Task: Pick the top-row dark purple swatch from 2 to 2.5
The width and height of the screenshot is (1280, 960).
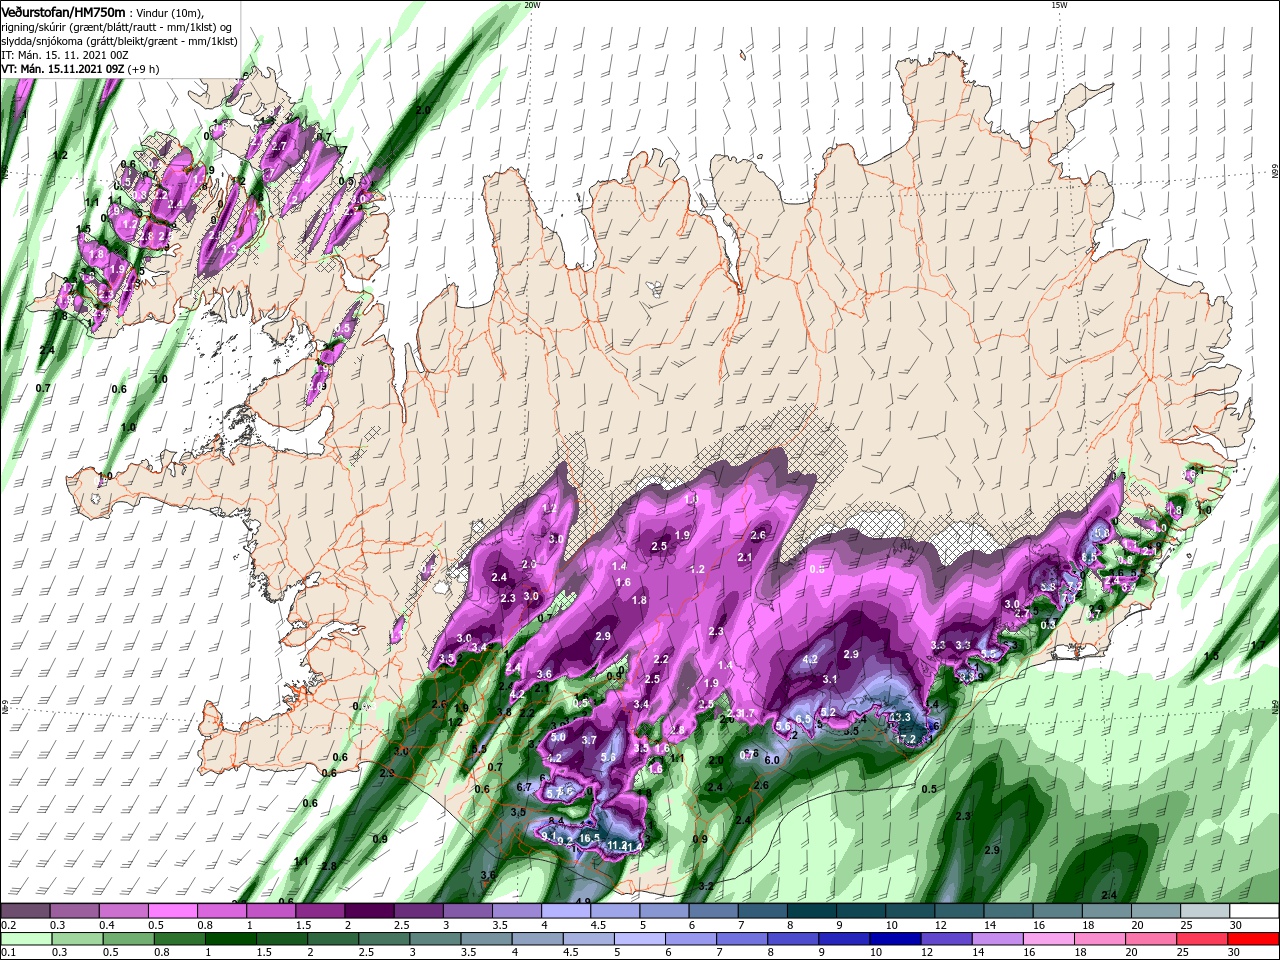Action: tap(368, 911)
